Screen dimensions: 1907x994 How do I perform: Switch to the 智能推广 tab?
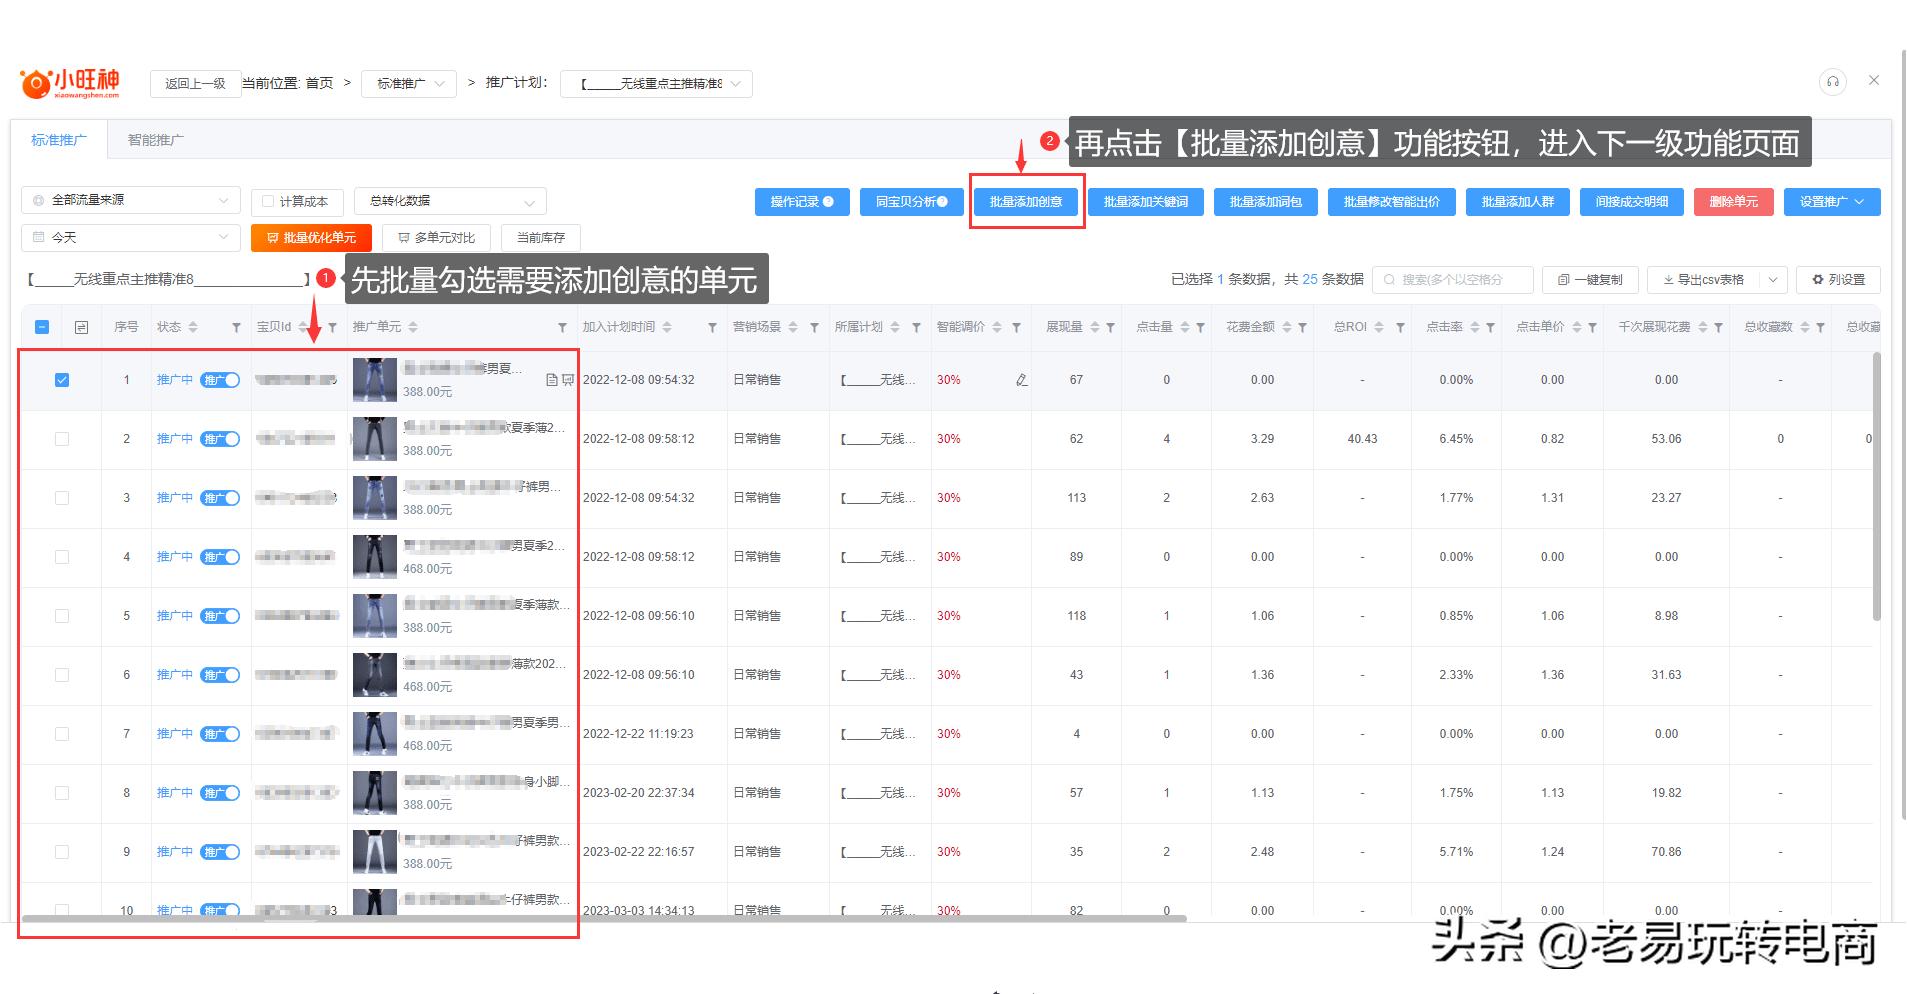pyautogui.click(x=155, y=139)
